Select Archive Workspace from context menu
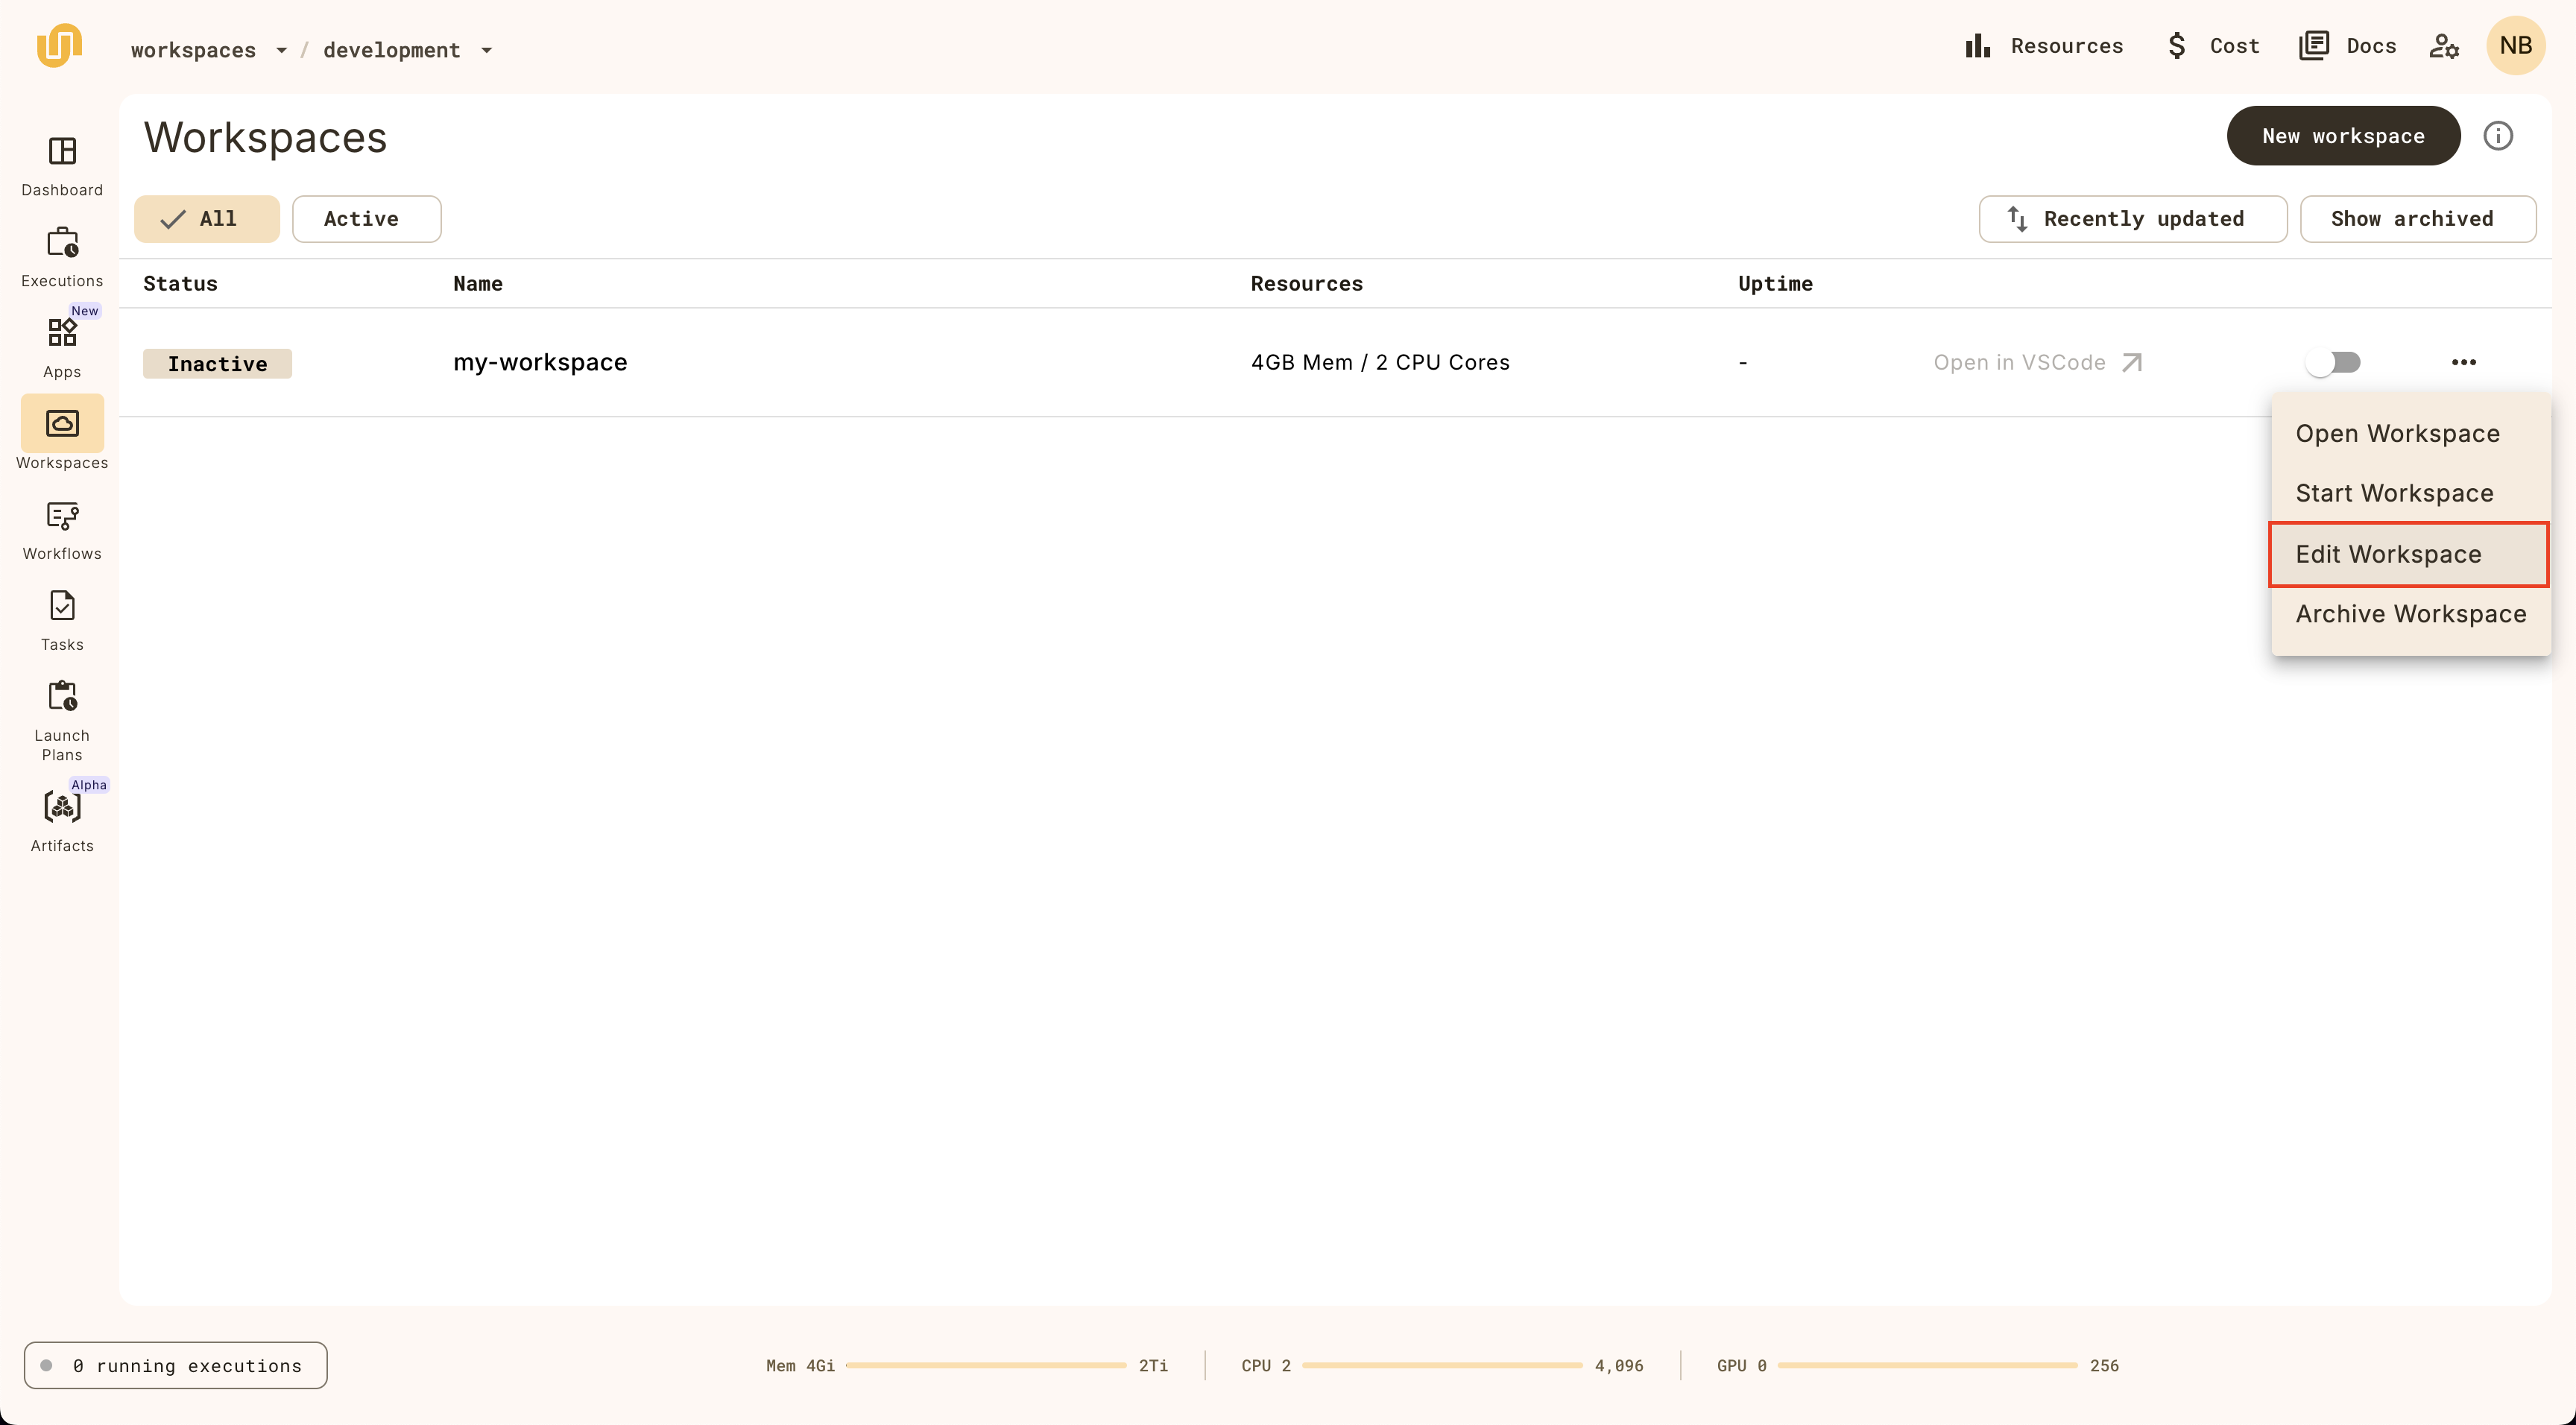This screenshot has height=1425, width=2576. tap(2411, 613)
